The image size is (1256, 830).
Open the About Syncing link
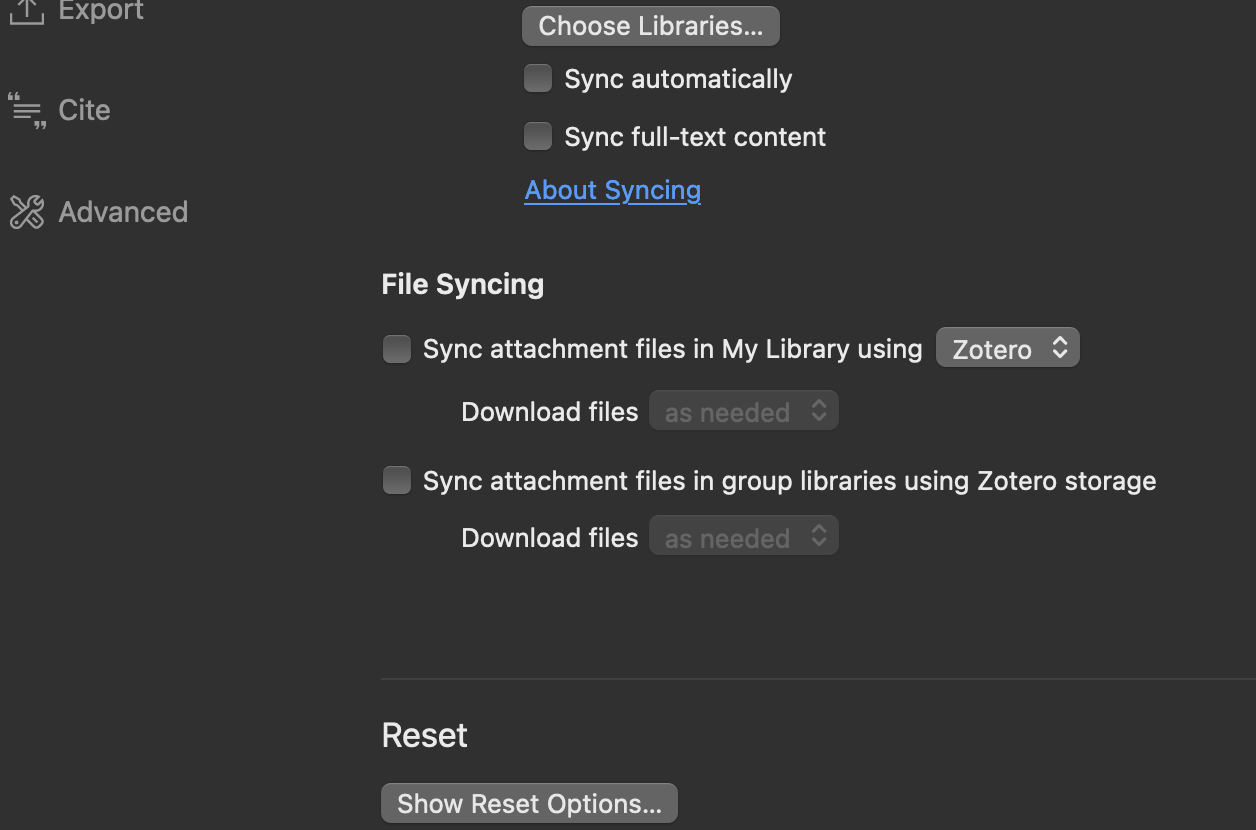[x=613, y=190]
